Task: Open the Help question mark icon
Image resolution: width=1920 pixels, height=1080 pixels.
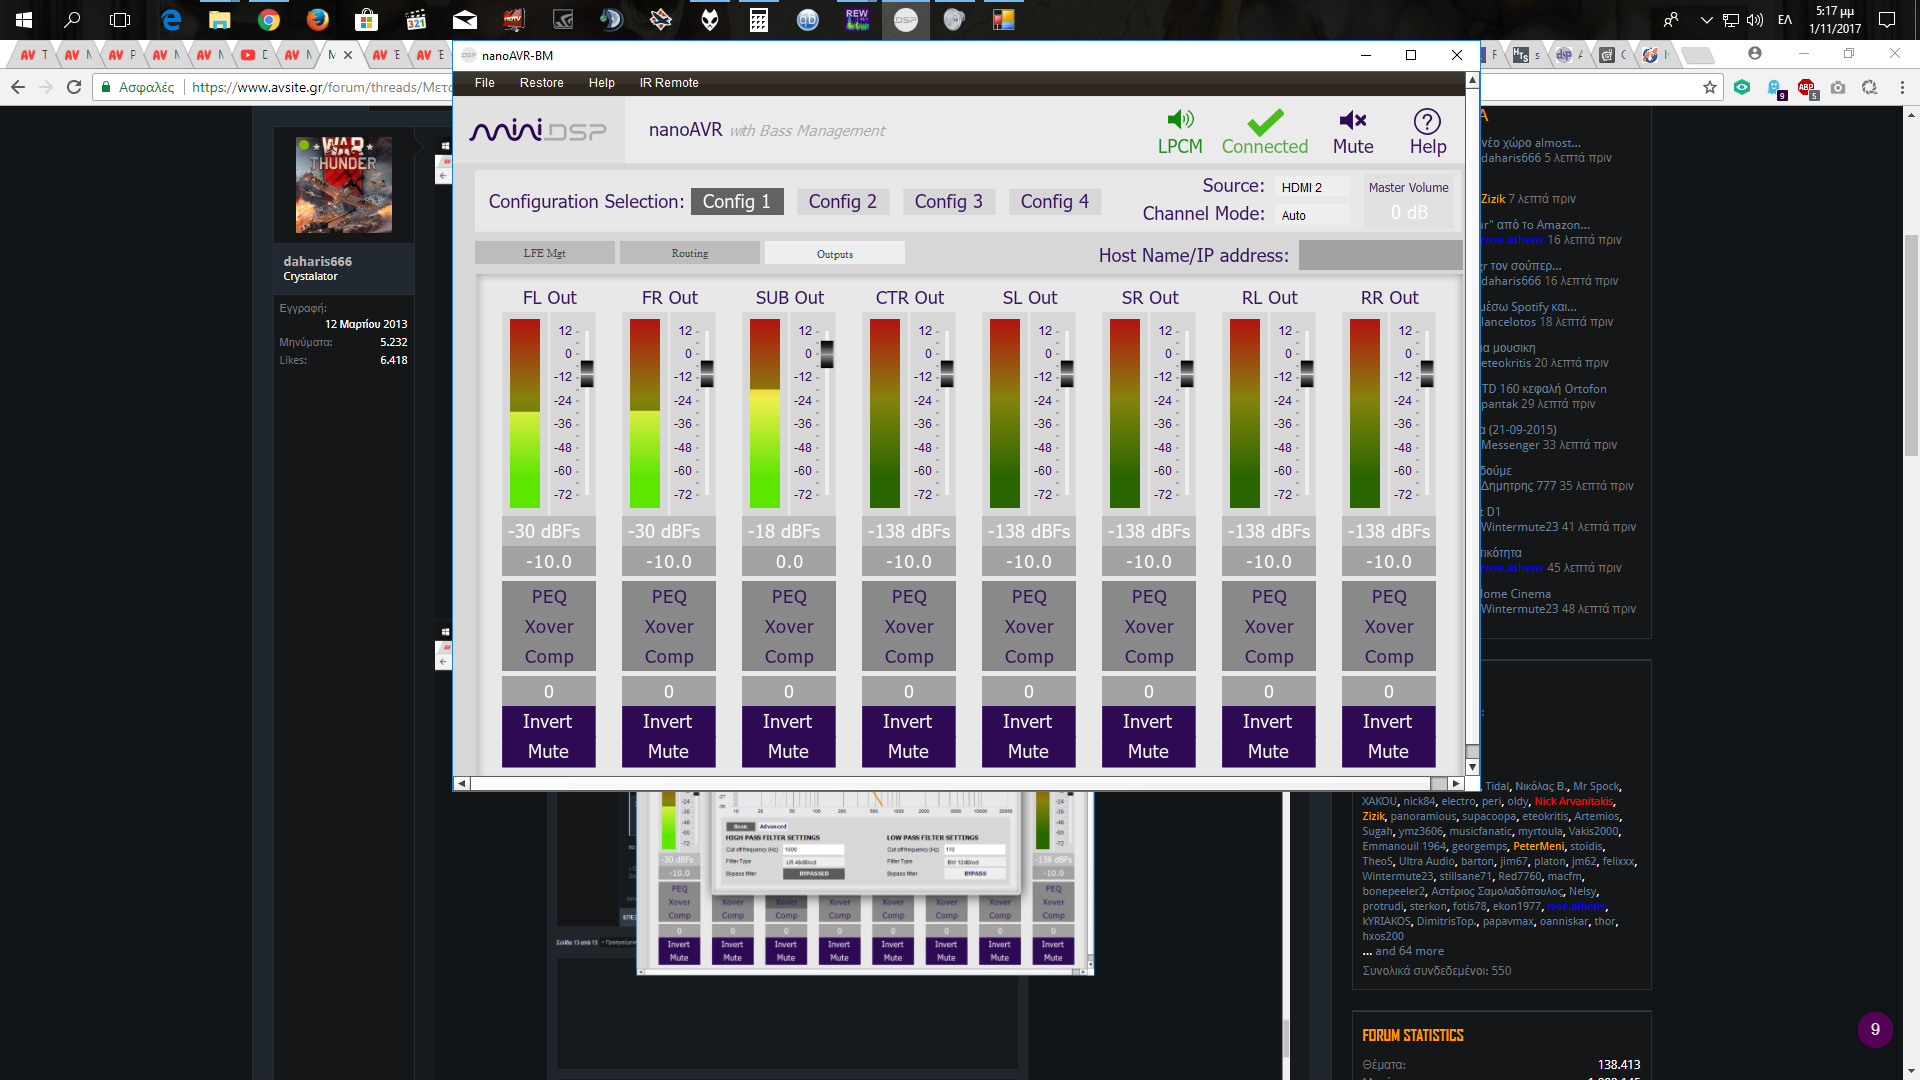Action: tap(1427, 121)
